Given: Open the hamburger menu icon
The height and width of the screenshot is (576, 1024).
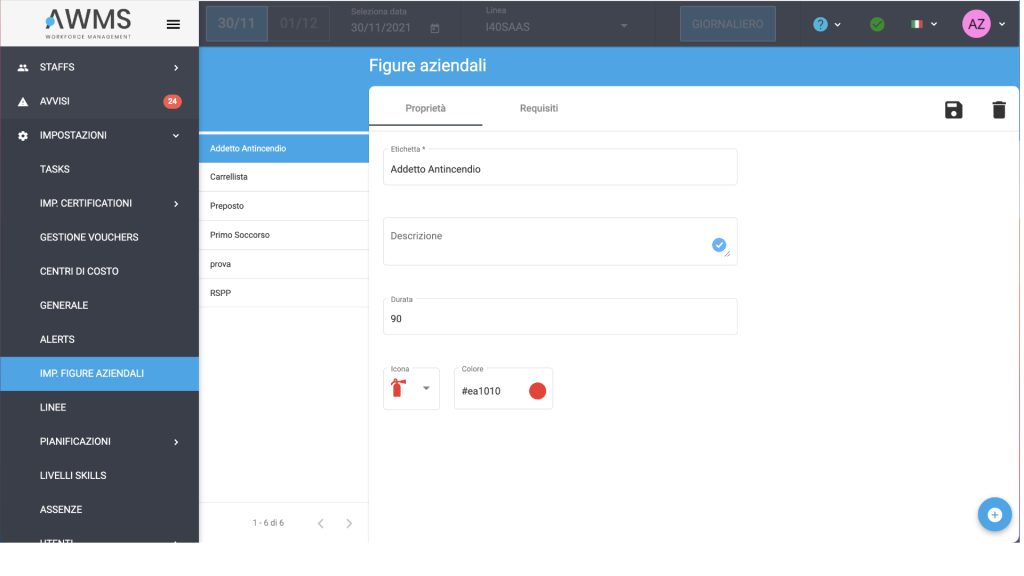Looking at the screenshot, I should point(173,24).
